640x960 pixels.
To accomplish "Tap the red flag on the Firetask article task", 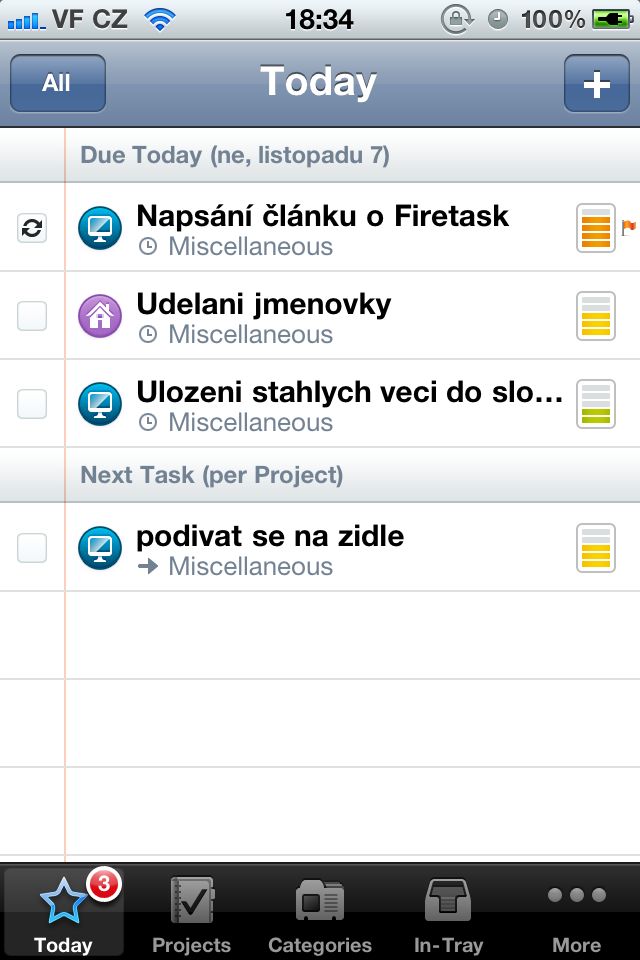I will tap(629, 228).
